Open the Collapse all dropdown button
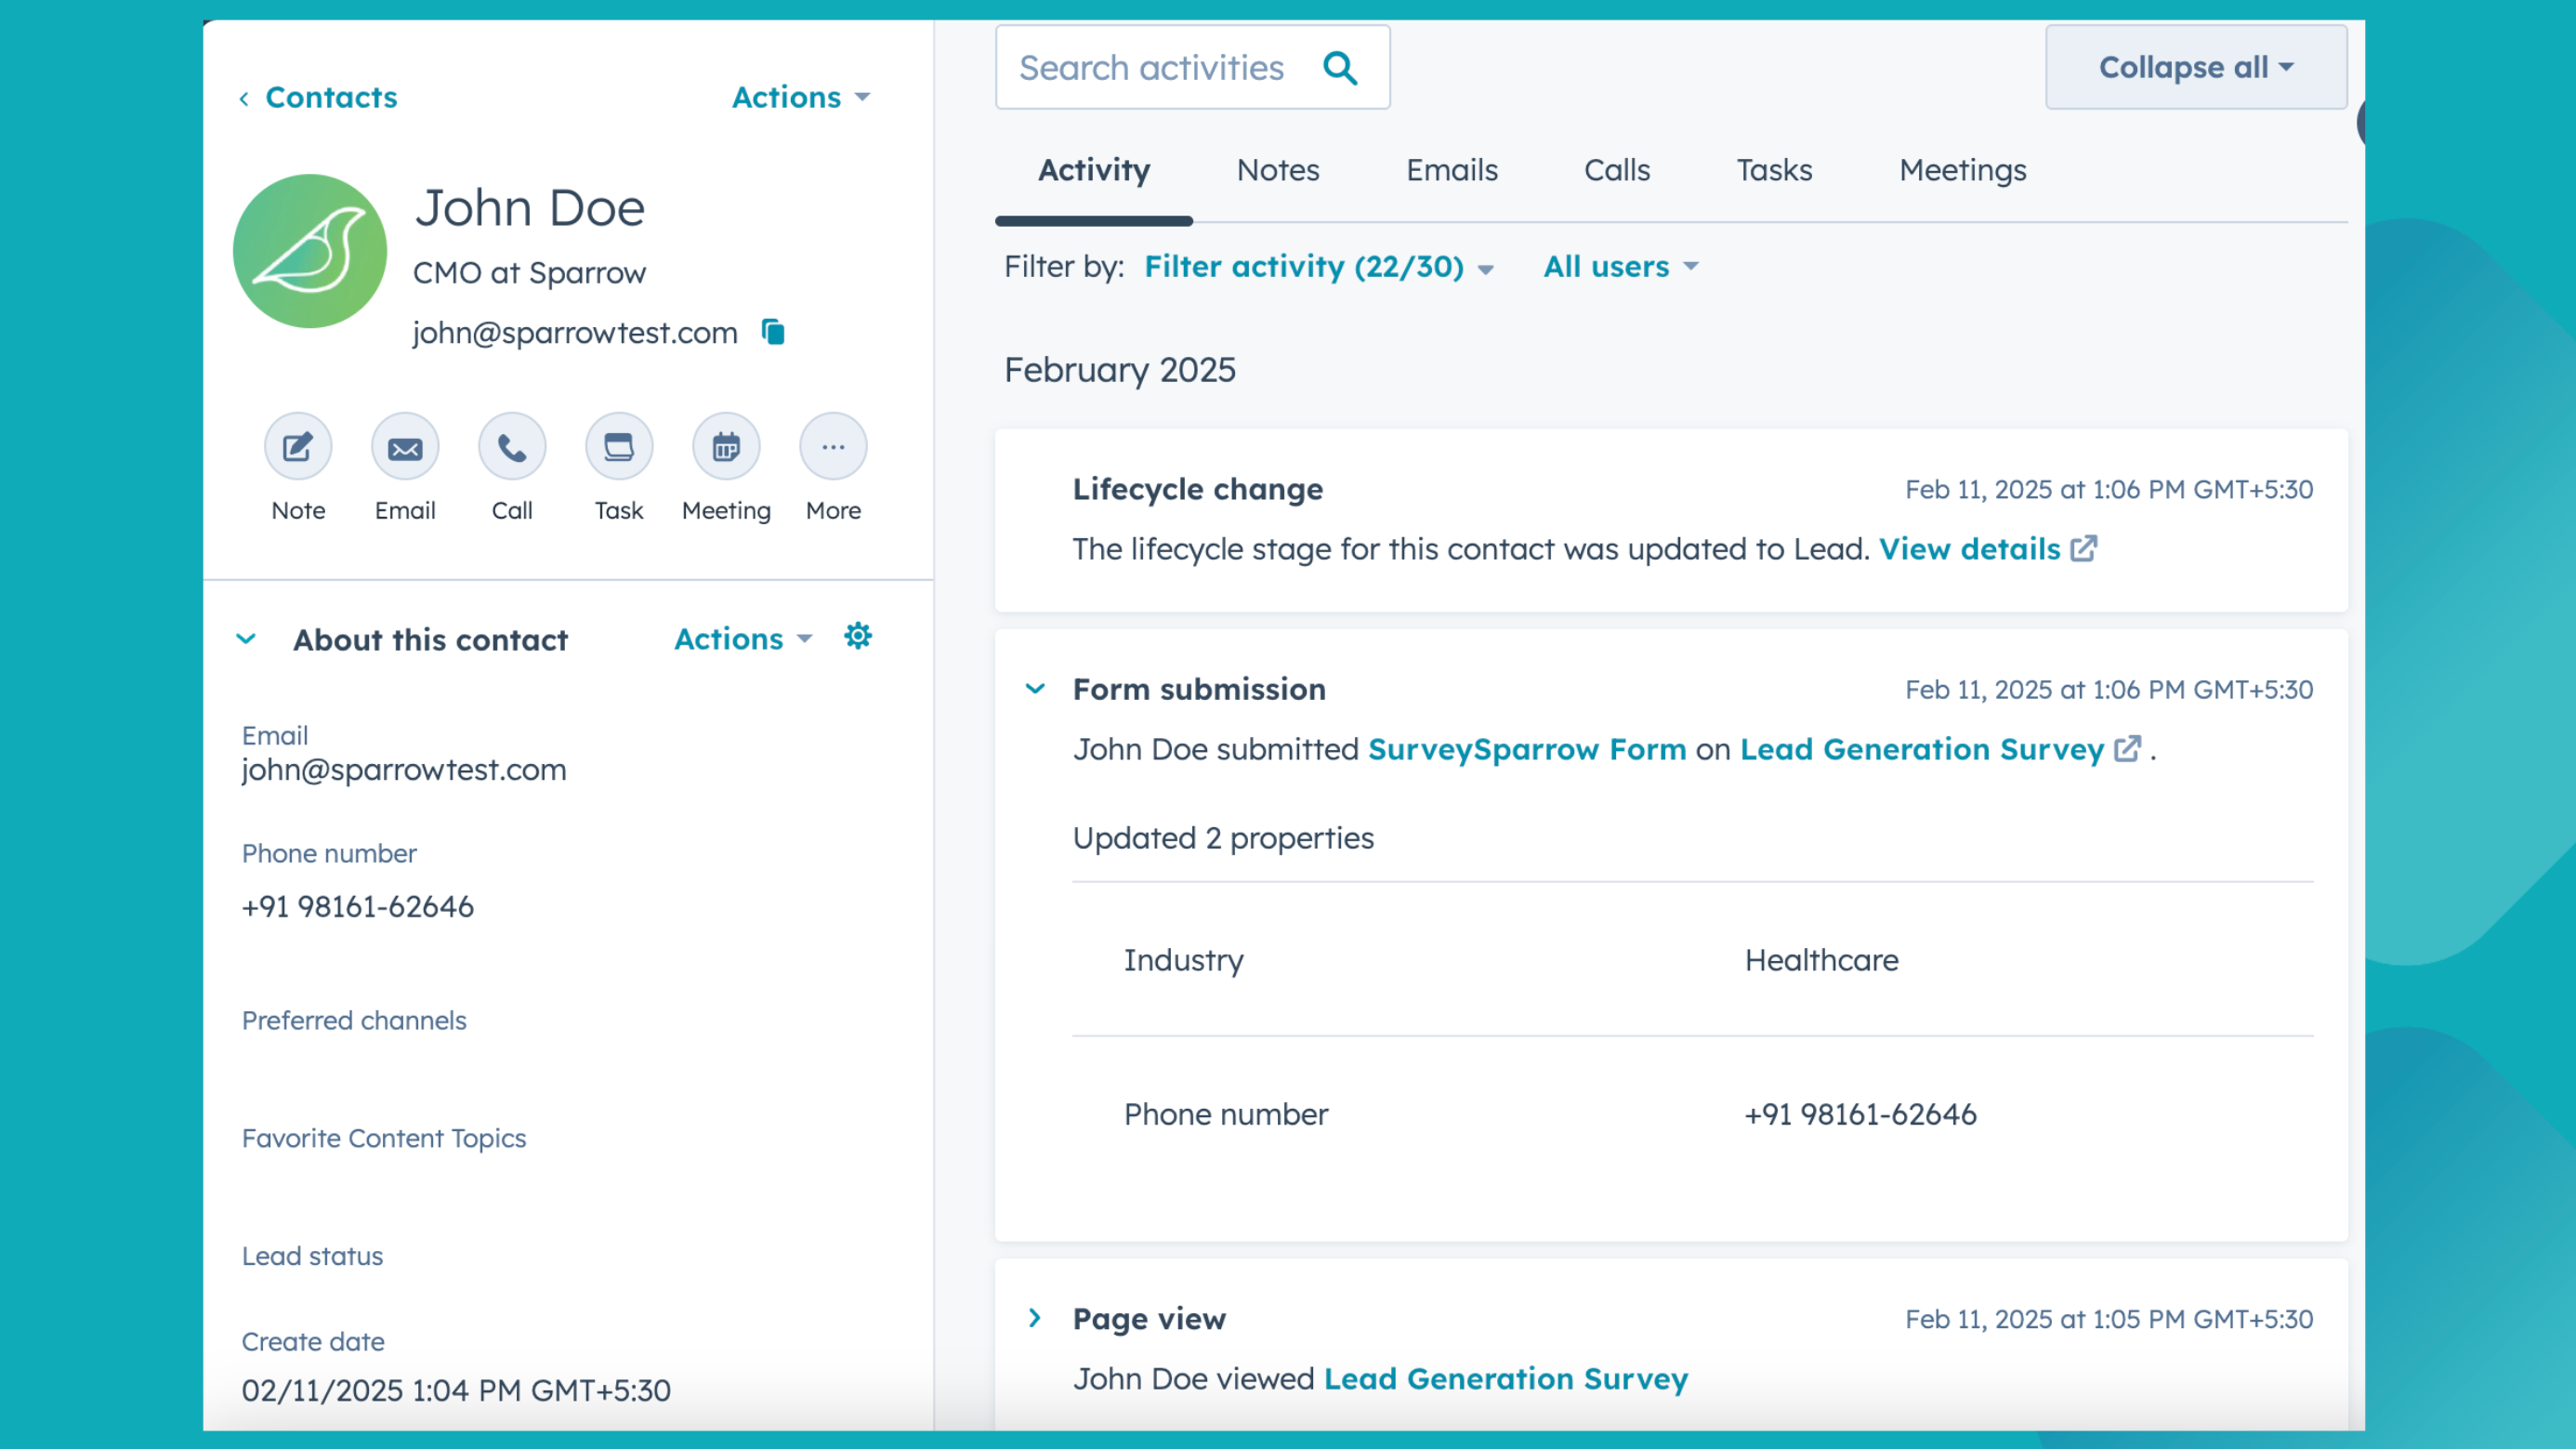The height and width of the screenshot is (1449, 2576). pos(2196,68)
